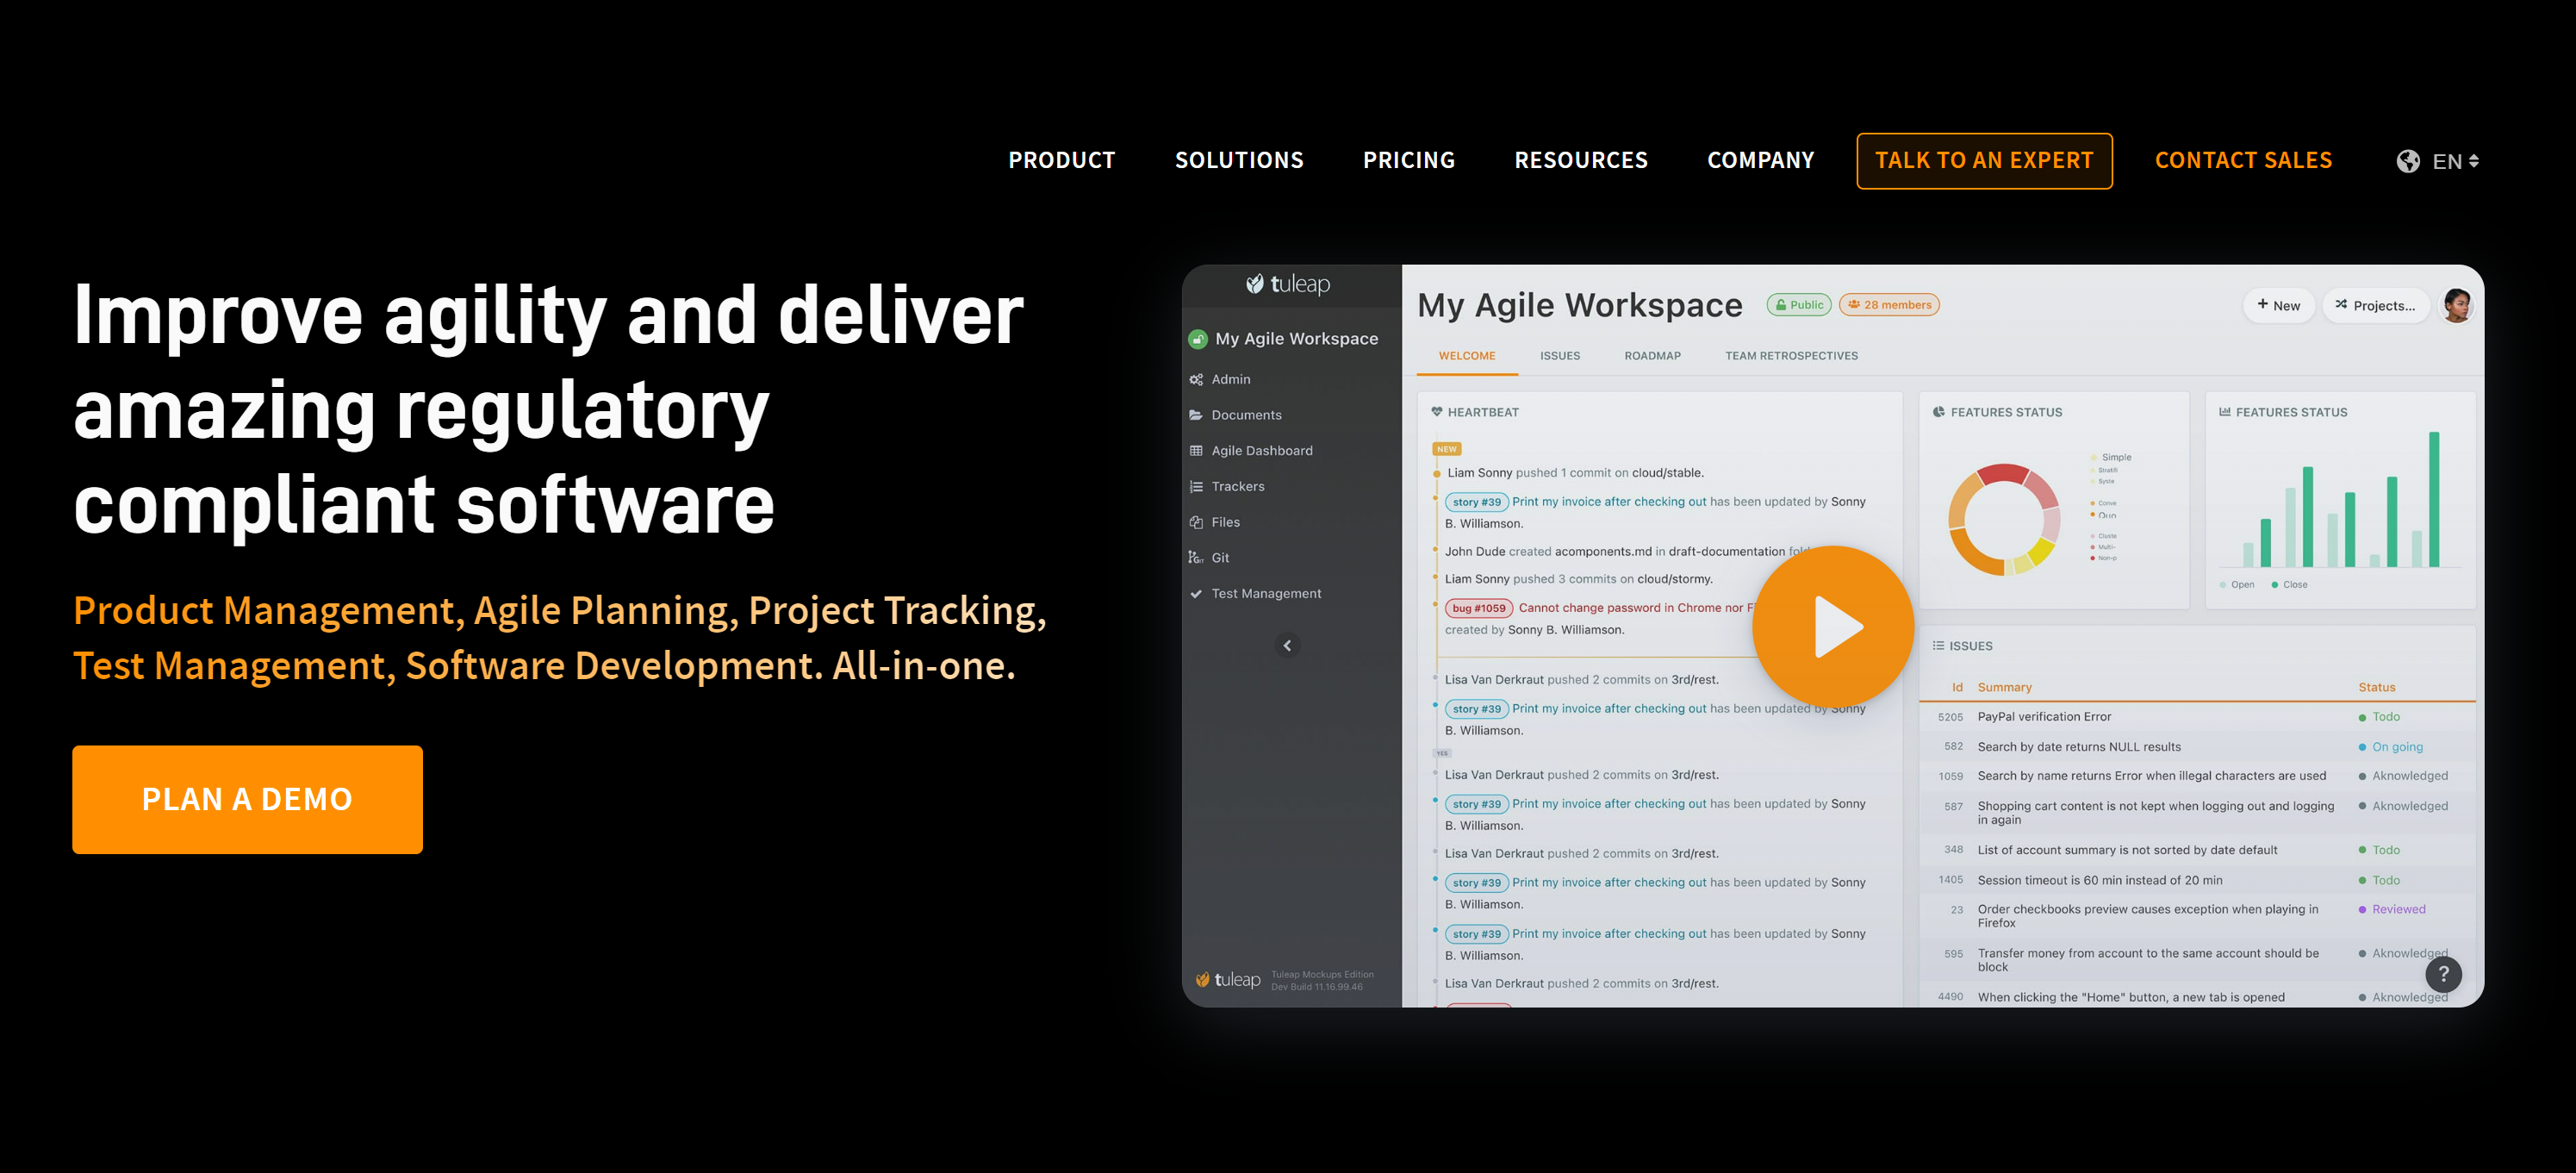Sort issues by Summary column header
The width and height of the screenshot is (2576, 1173).
point(2004,688)
